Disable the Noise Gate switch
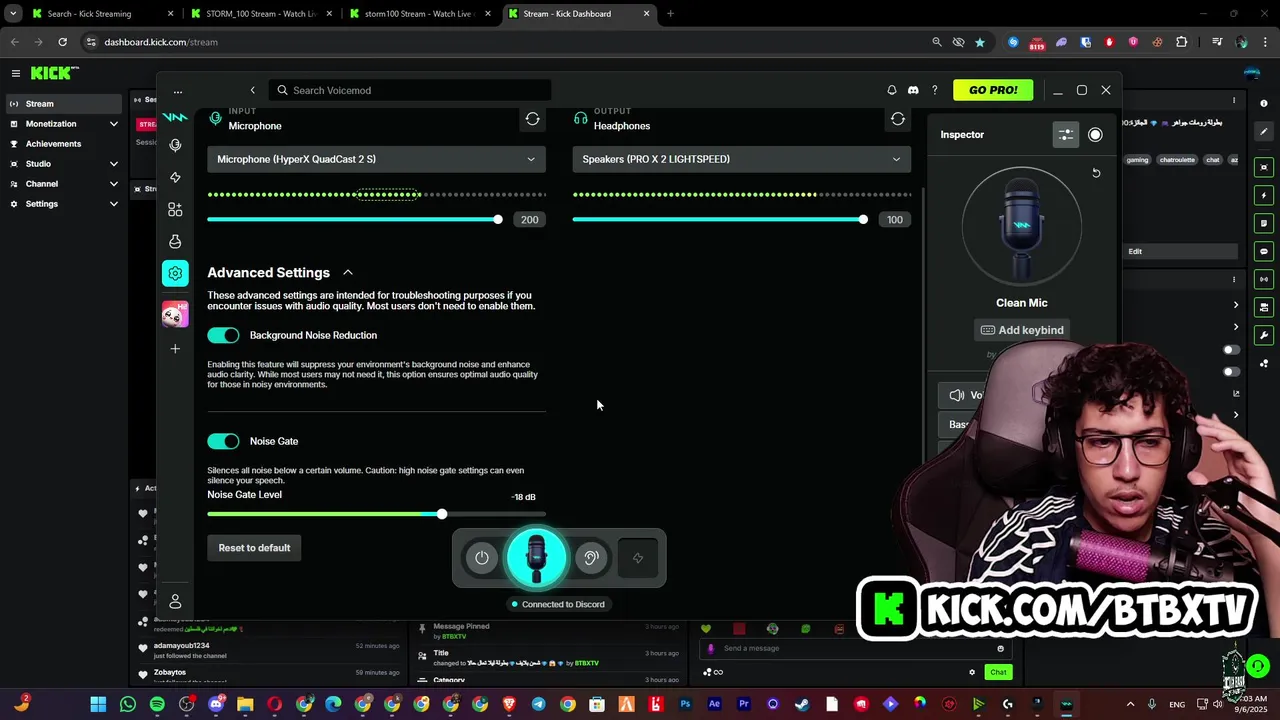Image resolution: width=1280 pixels, height=720 pixels. [223, 441]
